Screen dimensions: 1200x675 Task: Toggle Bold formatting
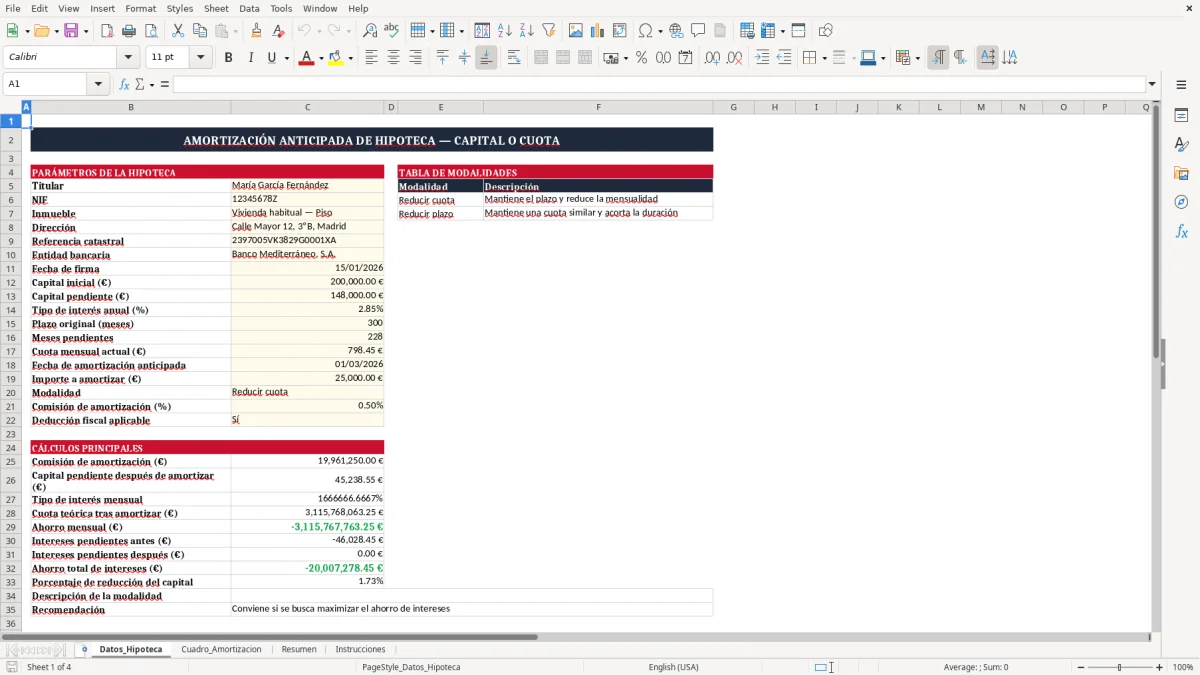pyautogui.click(x=228, y=58)
